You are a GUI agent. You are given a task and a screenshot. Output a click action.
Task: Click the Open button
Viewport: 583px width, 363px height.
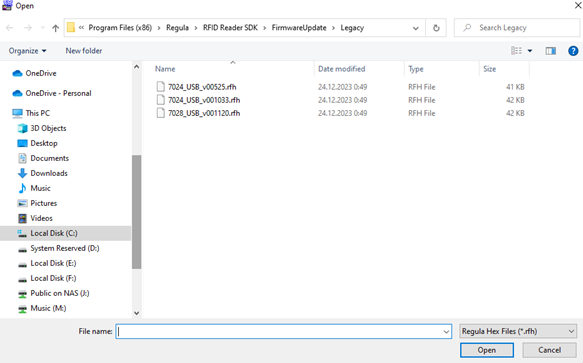tap(487, 350)
